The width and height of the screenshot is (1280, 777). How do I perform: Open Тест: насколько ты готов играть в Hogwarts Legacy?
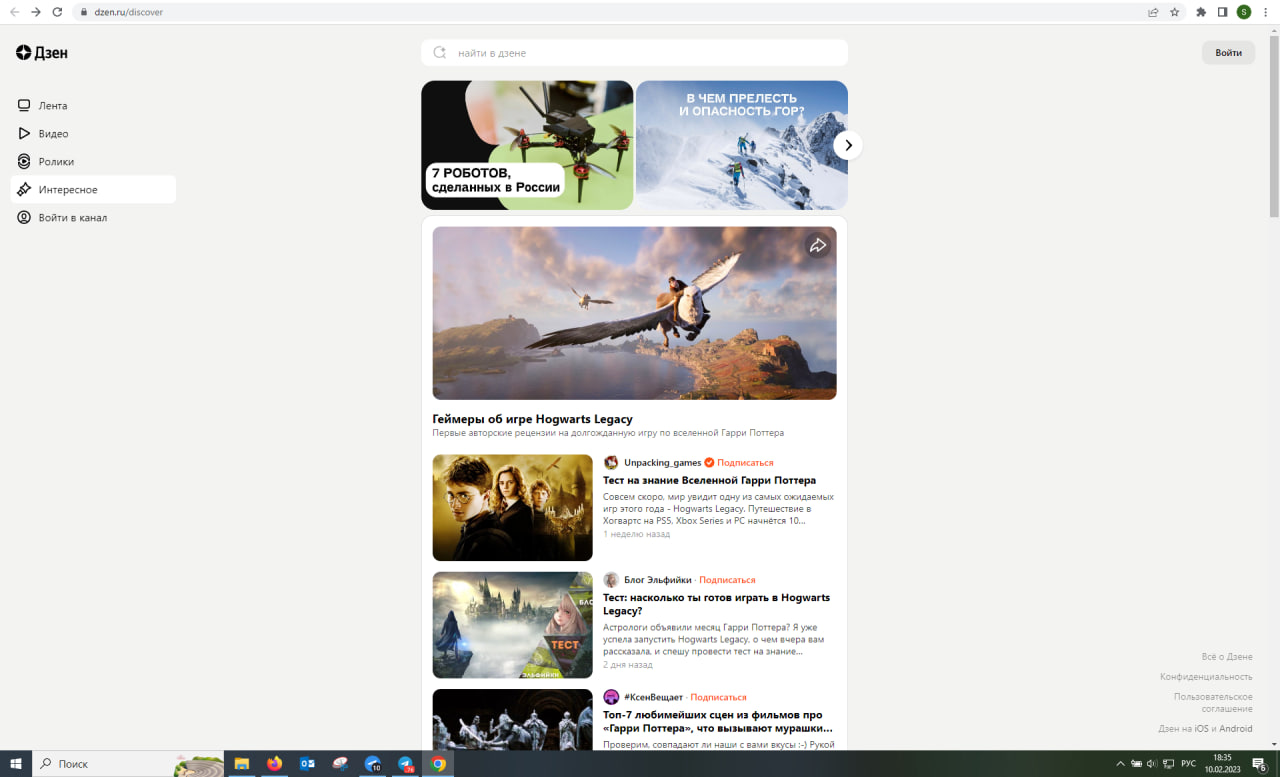(x=716, y=604)
